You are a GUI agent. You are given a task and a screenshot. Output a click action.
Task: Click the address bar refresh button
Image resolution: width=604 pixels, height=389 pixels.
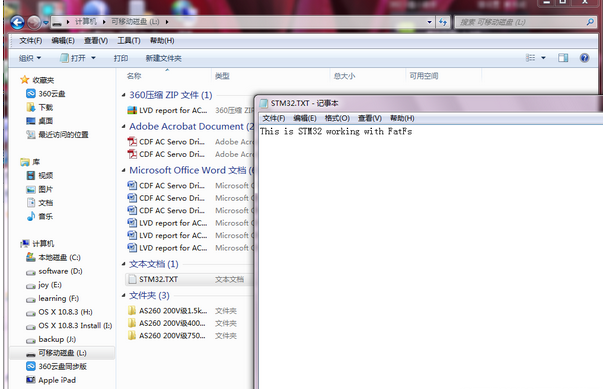[x=443, y=22]
